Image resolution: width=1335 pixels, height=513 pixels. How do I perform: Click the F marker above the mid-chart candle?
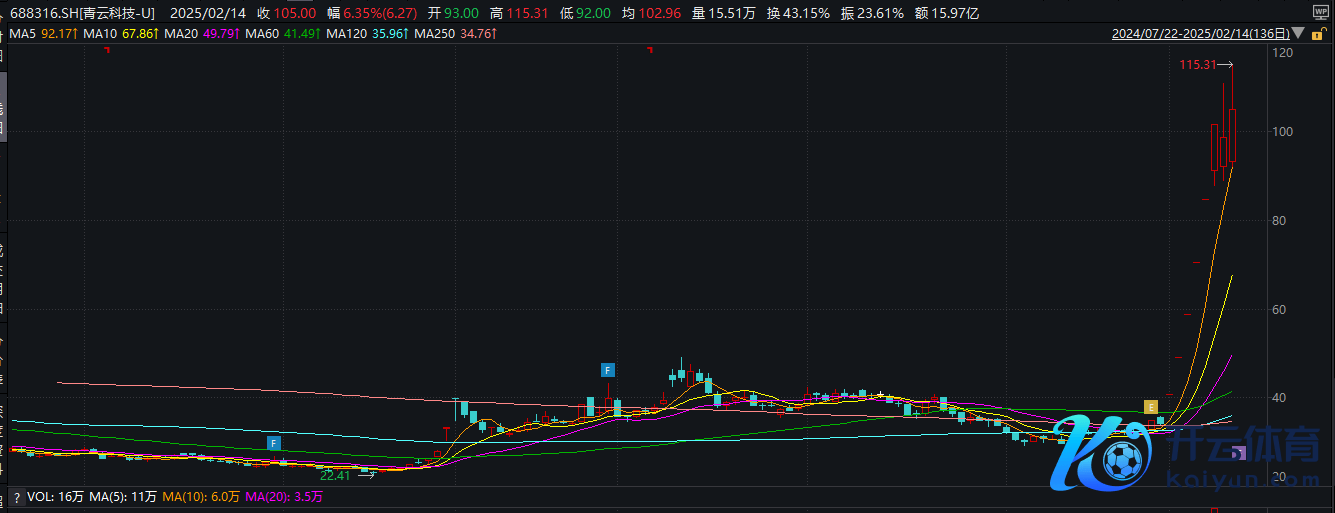pos(607,370)
